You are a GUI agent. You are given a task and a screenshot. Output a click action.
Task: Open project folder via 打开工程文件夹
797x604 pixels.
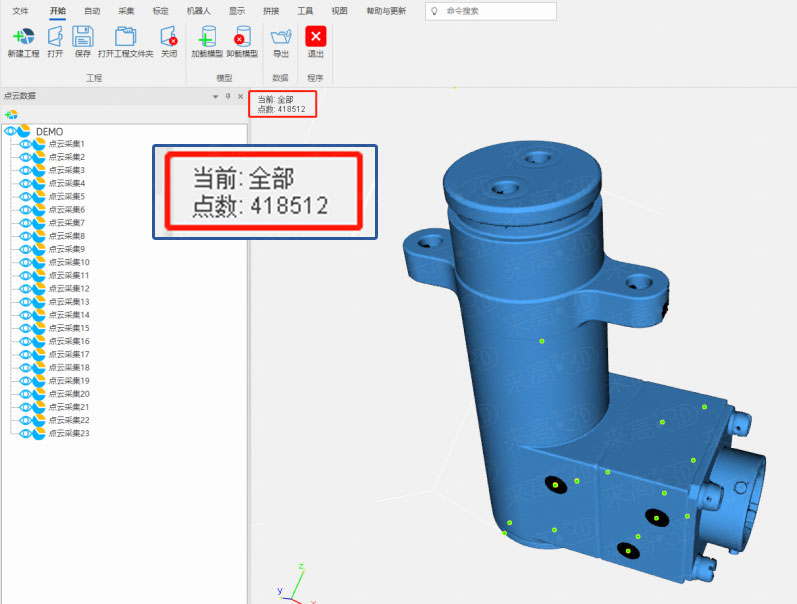(x=125, y=38)
